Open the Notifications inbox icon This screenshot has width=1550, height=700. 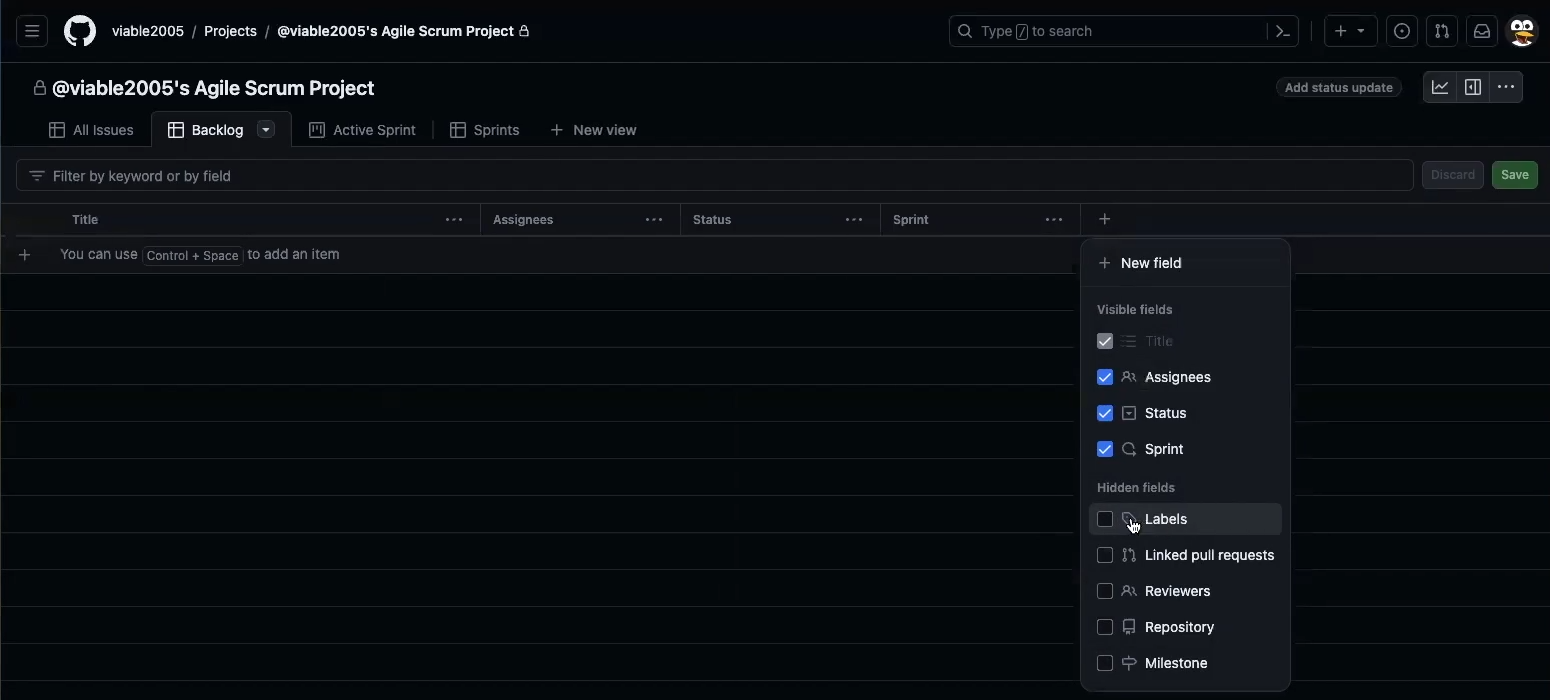(x=1482, y=31)
